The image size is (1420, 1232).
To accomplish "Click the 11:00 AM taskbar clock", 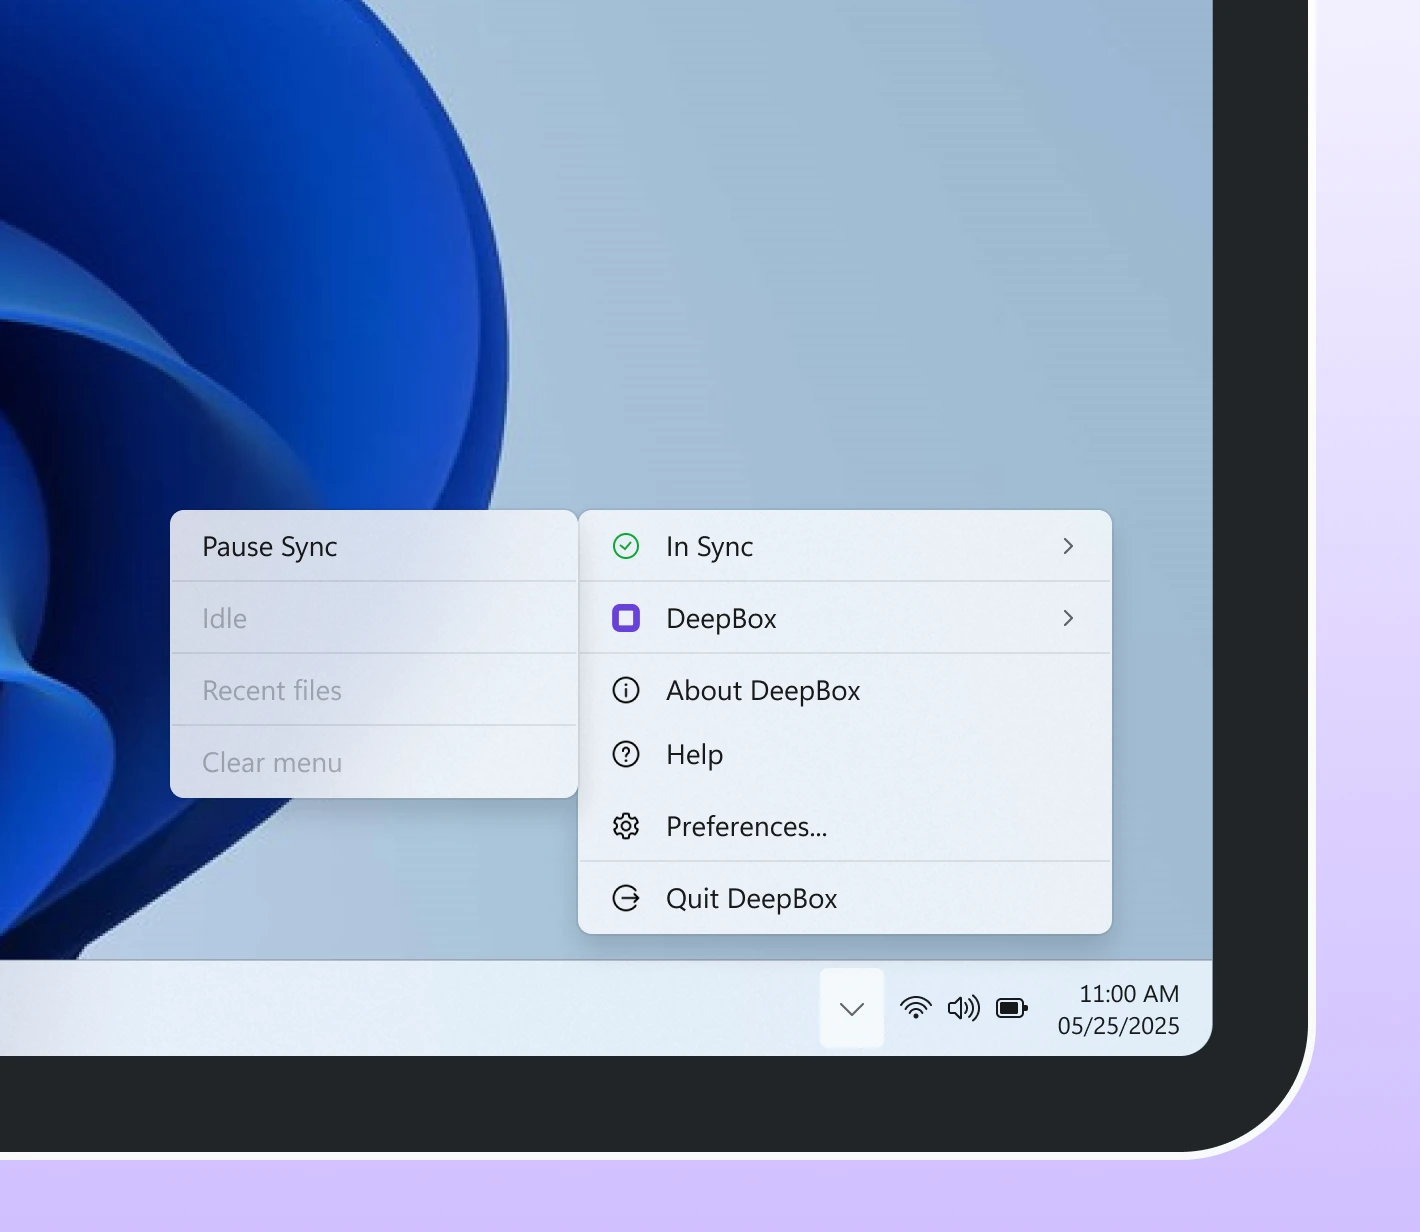I will click(1129, 994).
